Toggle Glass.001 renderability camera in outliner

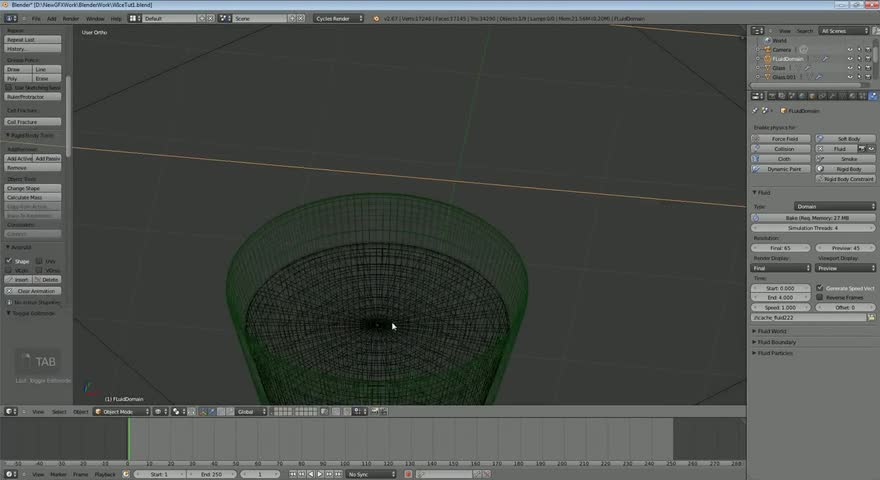[868, 77]
